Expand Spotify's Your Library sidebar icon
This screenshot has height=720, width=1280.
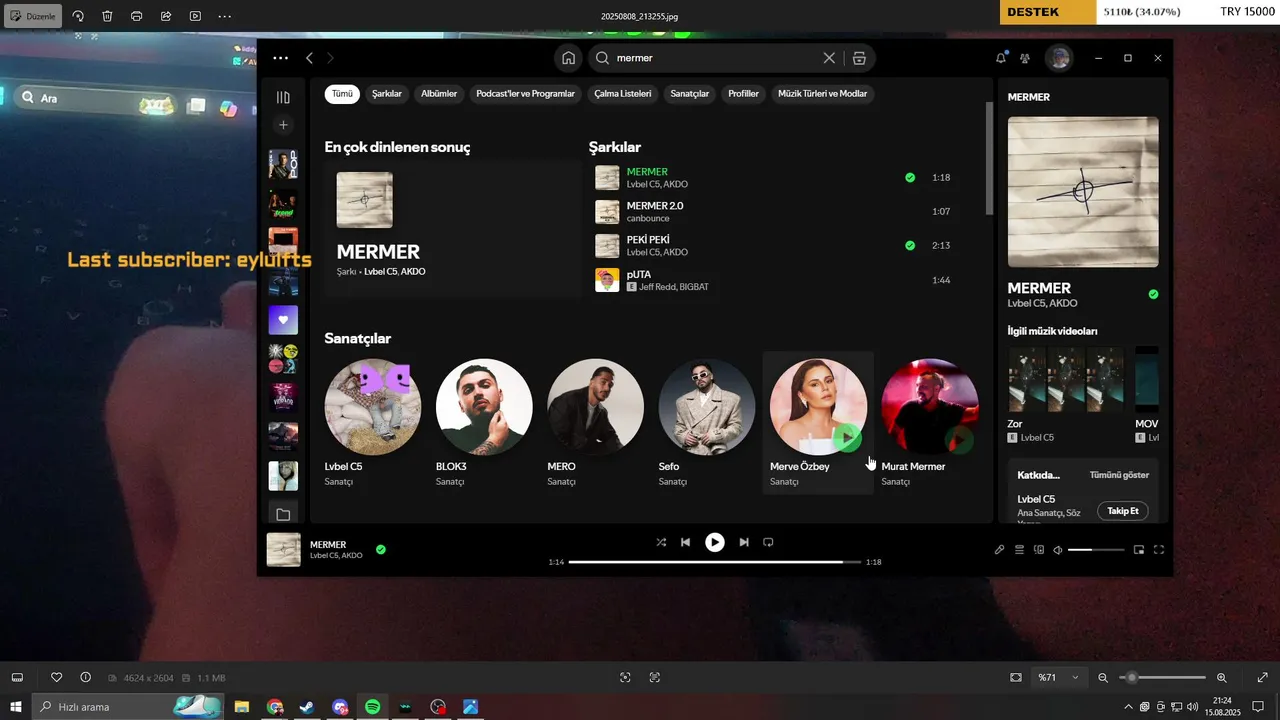click(283, 97)
